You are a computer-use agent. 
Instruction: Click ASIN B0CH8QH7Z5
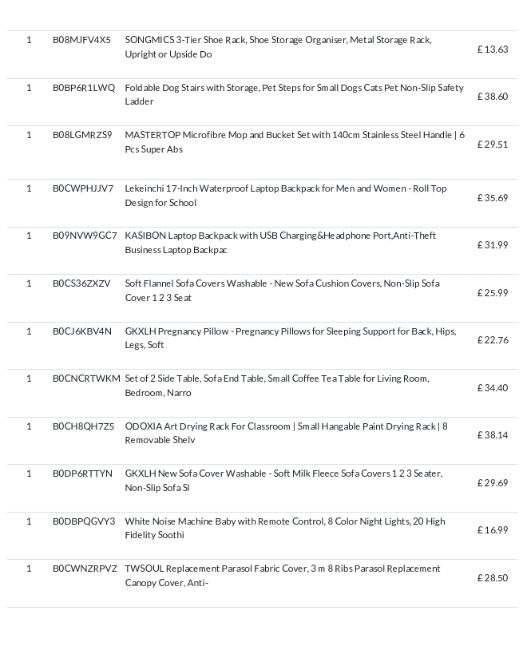83,426
